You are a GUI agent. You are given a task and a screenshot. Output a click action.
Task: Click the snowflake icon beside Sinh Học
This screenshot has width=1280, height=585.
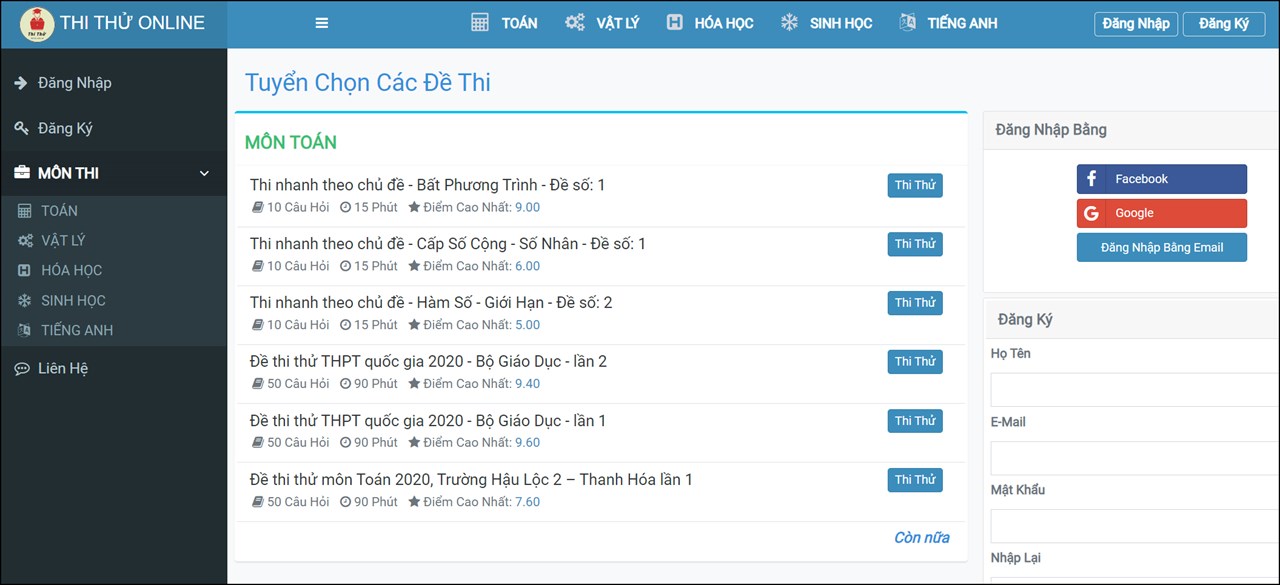[x=790, y=23]
